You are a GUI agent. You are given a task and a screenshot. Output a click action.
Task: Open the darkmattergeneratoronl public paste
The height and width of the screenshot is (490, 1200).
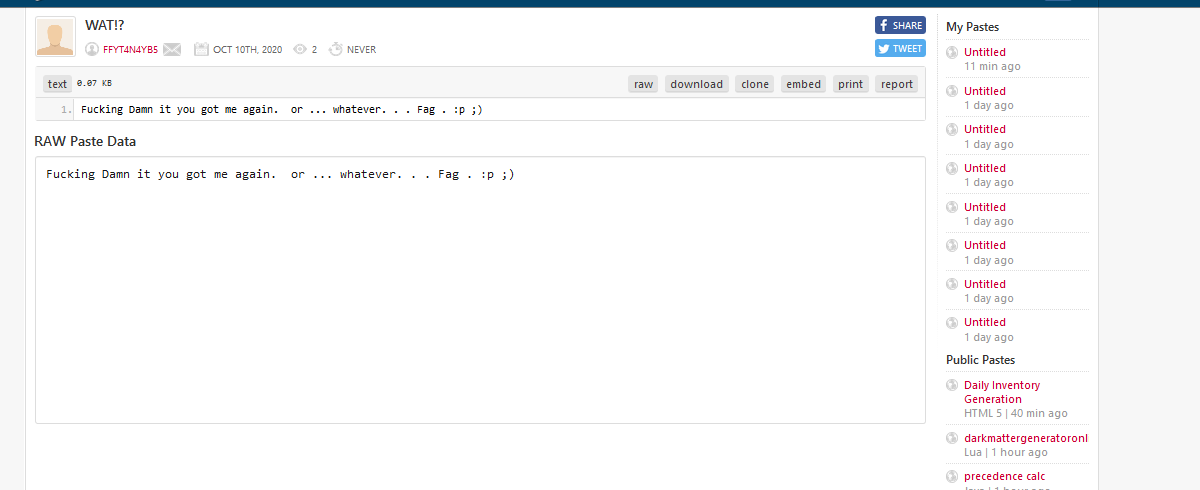click(1026, 438)
